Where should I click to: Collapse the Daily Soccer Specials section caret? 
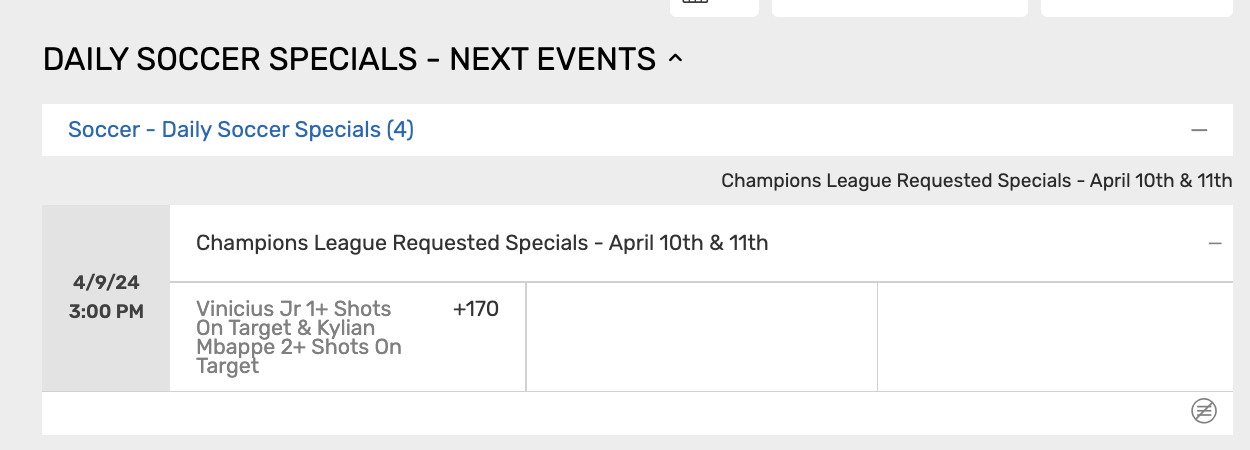pyautogui.click(x=675, y=60)
